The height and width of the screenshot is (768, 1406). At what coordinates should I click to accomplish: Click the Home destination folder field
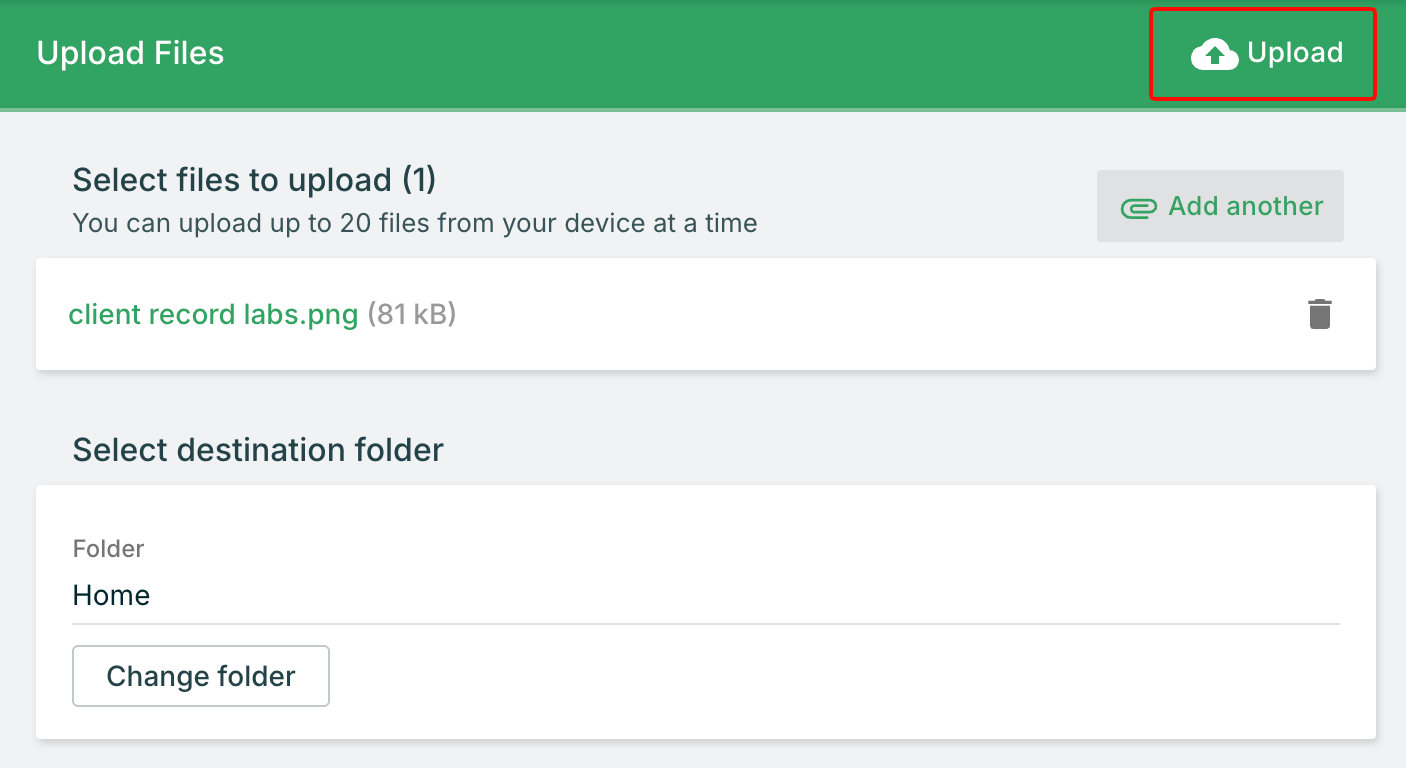pyautogui.click(x=111, y=596)
